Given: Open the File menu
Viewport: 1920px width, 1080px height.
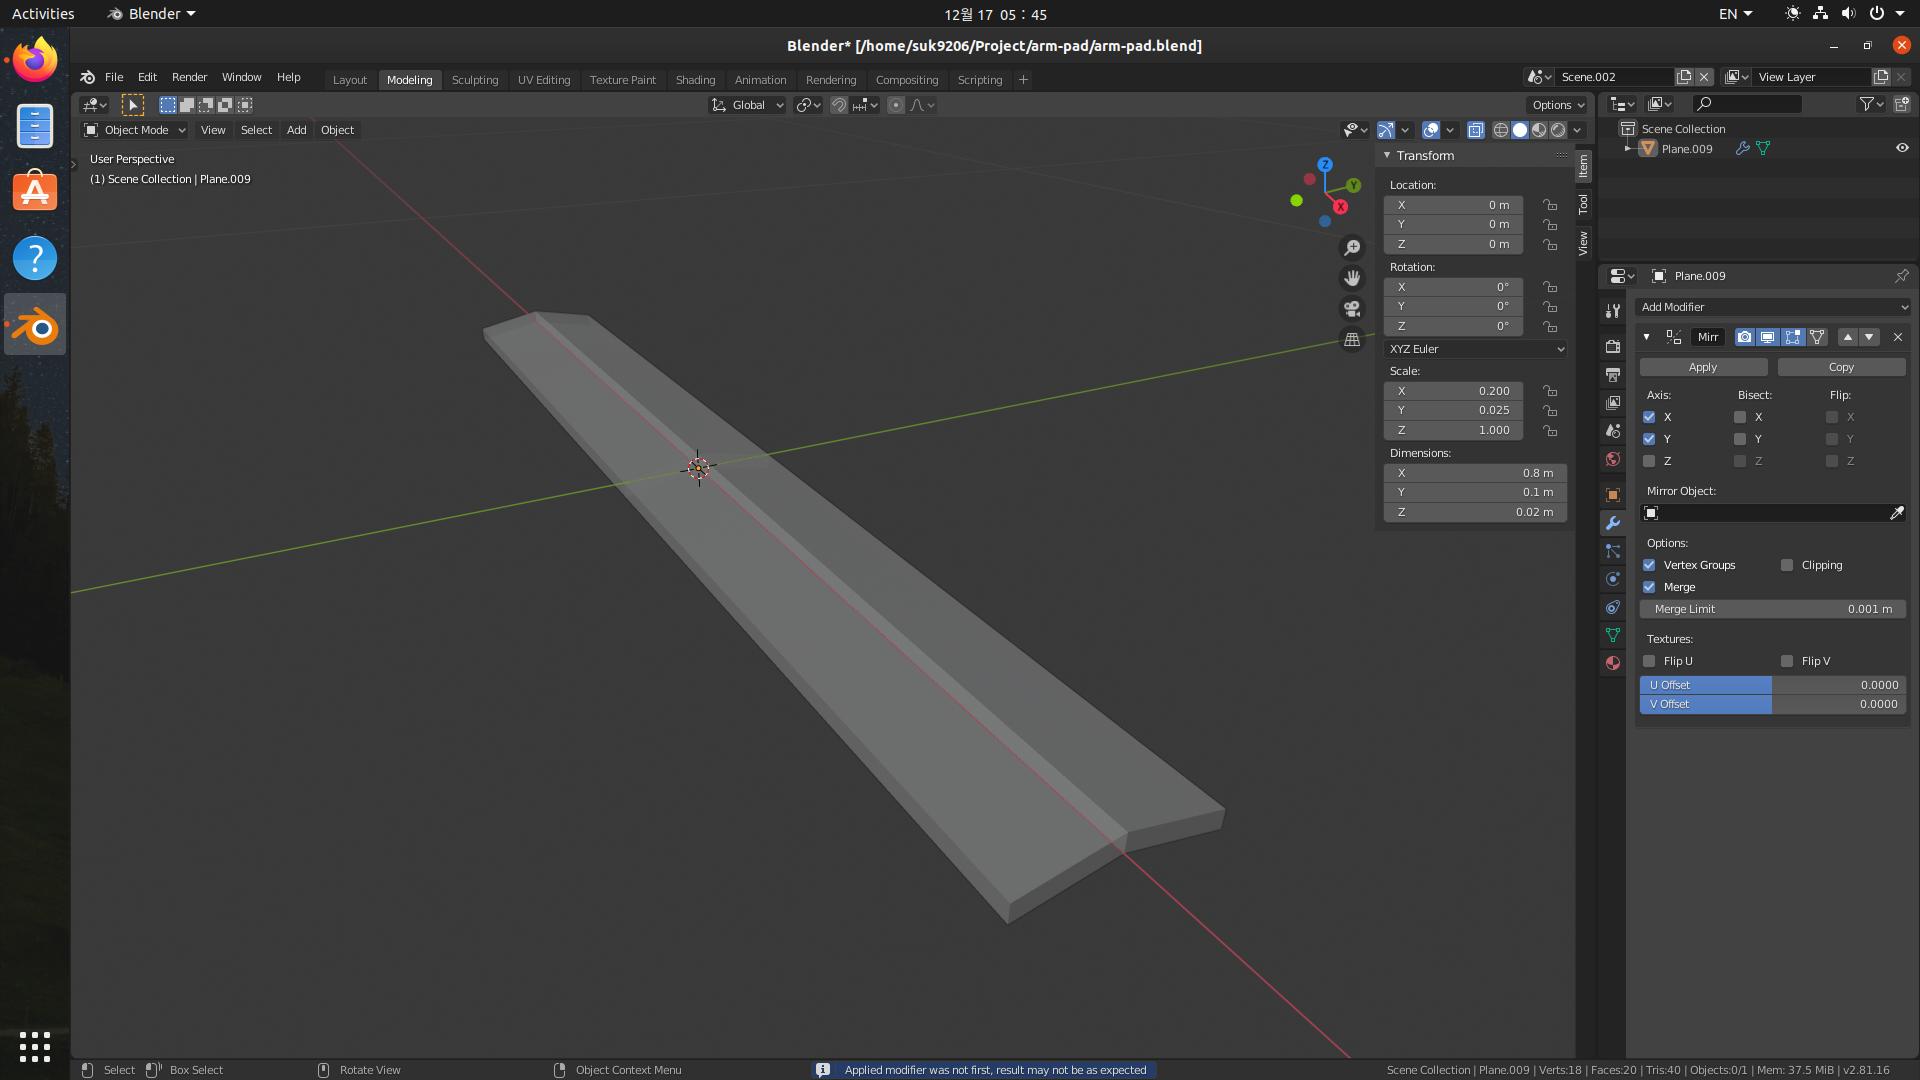Looking at the screenshot, I should click(x=114, y=77).
